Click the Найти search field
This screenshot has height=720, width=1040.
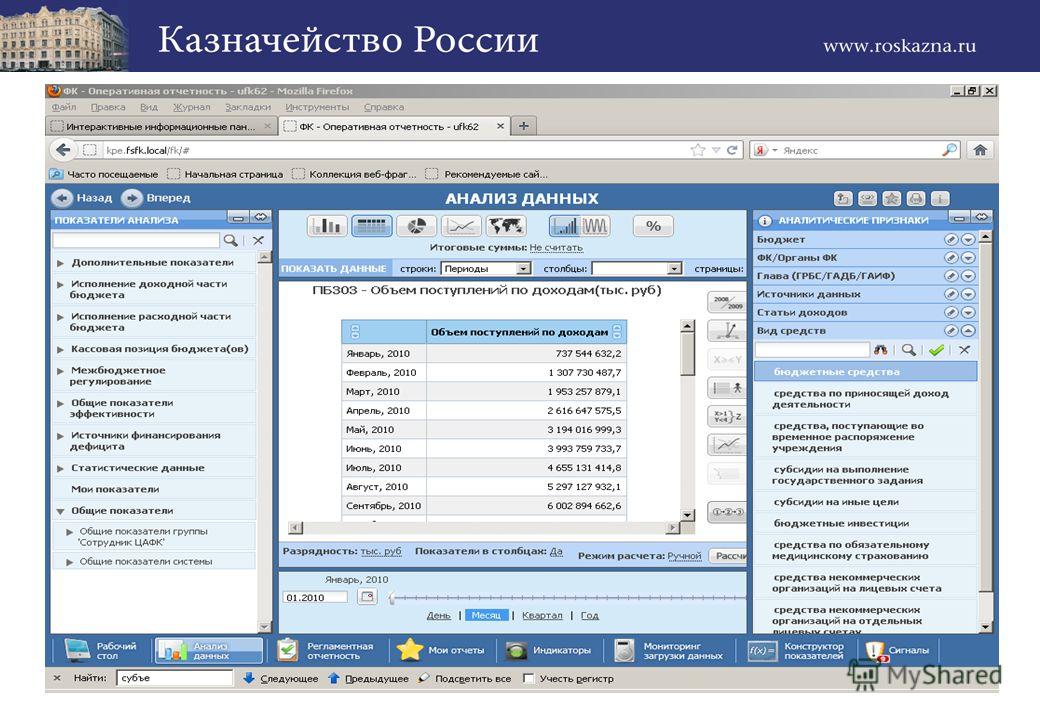(x=175, y=678)
